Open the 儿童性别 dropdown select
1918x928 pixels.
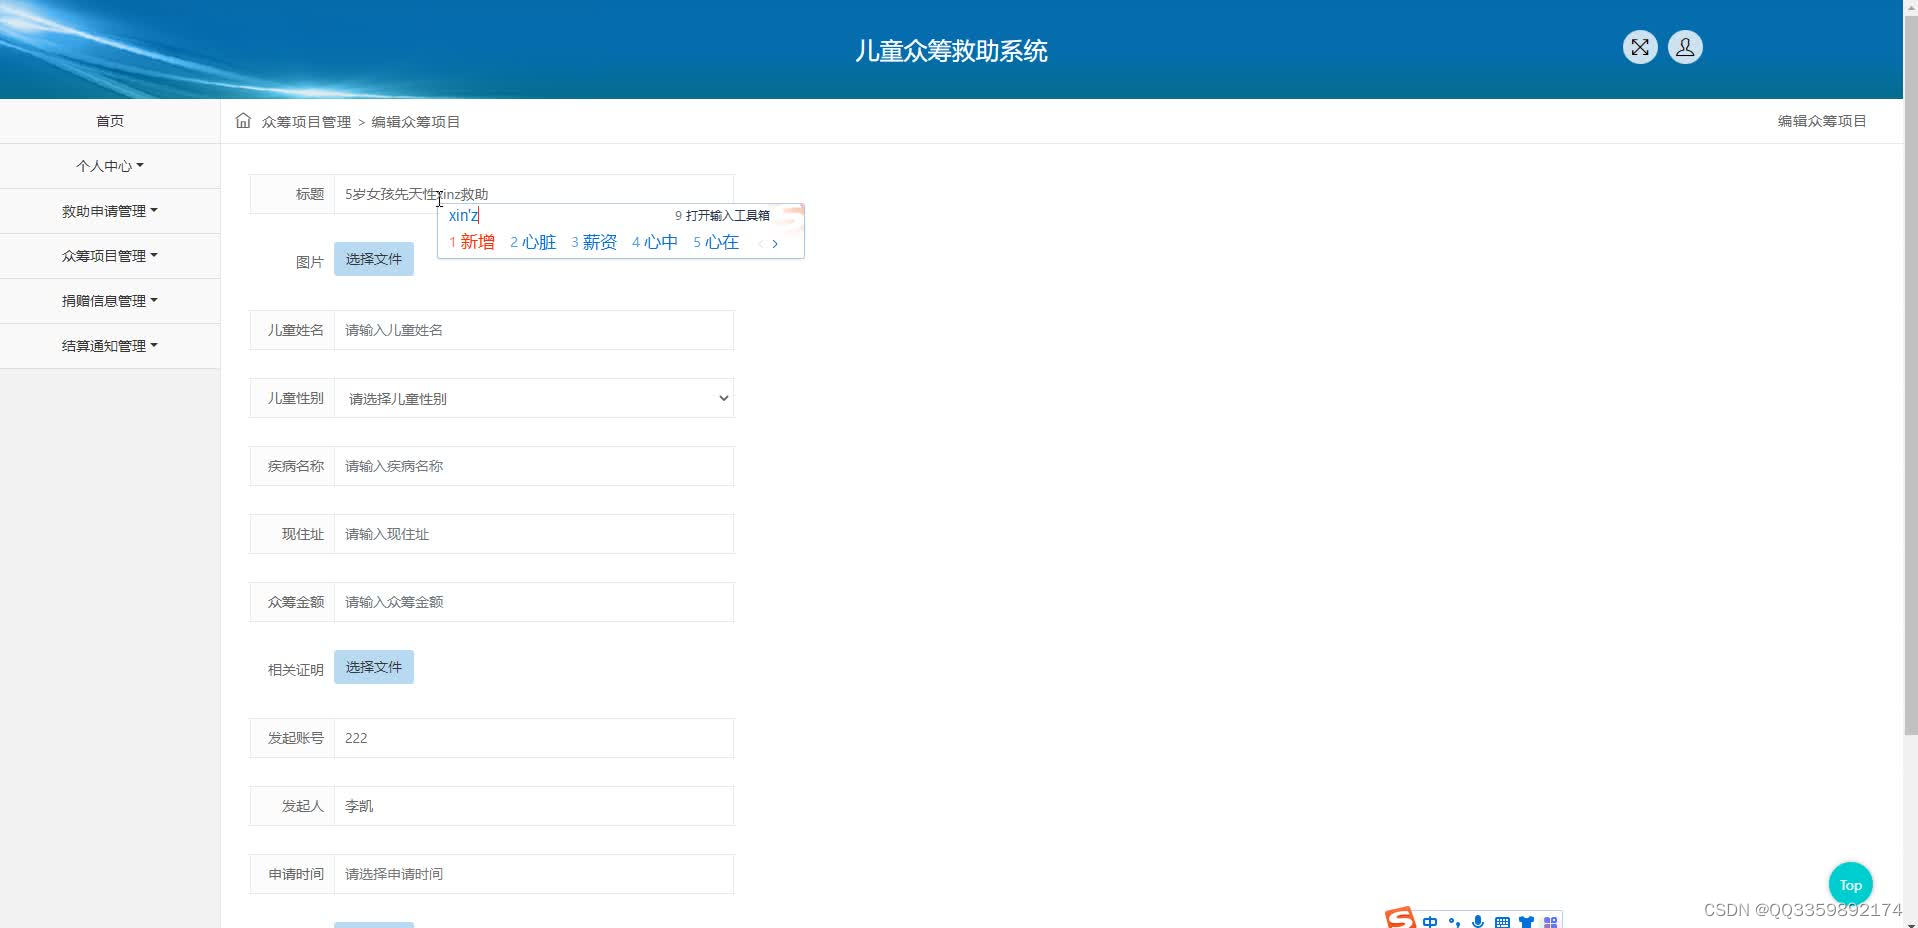(534, 398)
